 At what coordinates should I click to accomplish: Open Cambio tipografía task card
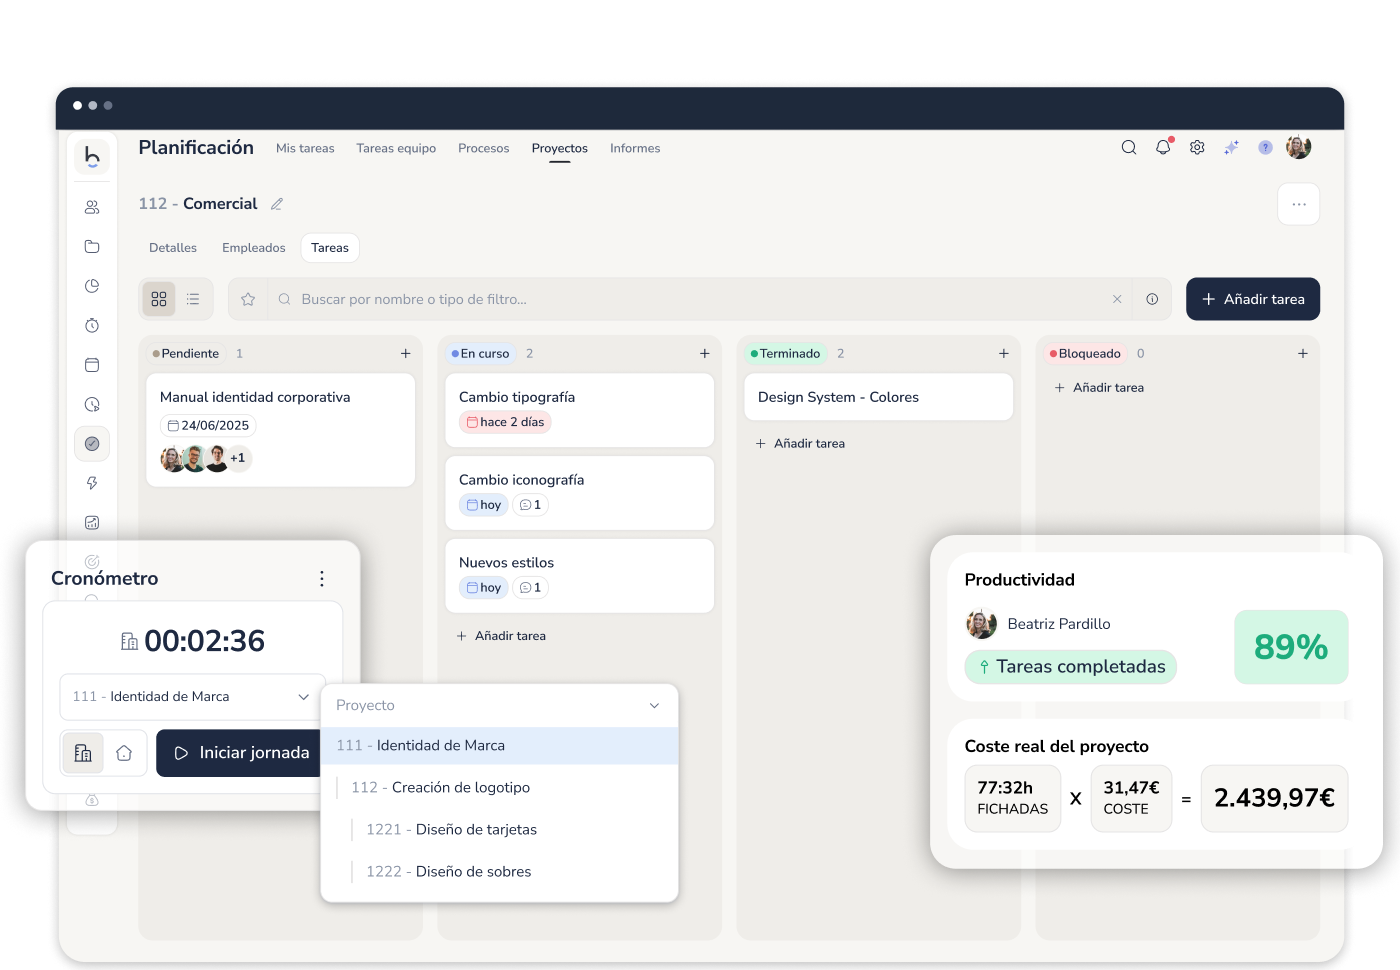(x=579, y=410)
